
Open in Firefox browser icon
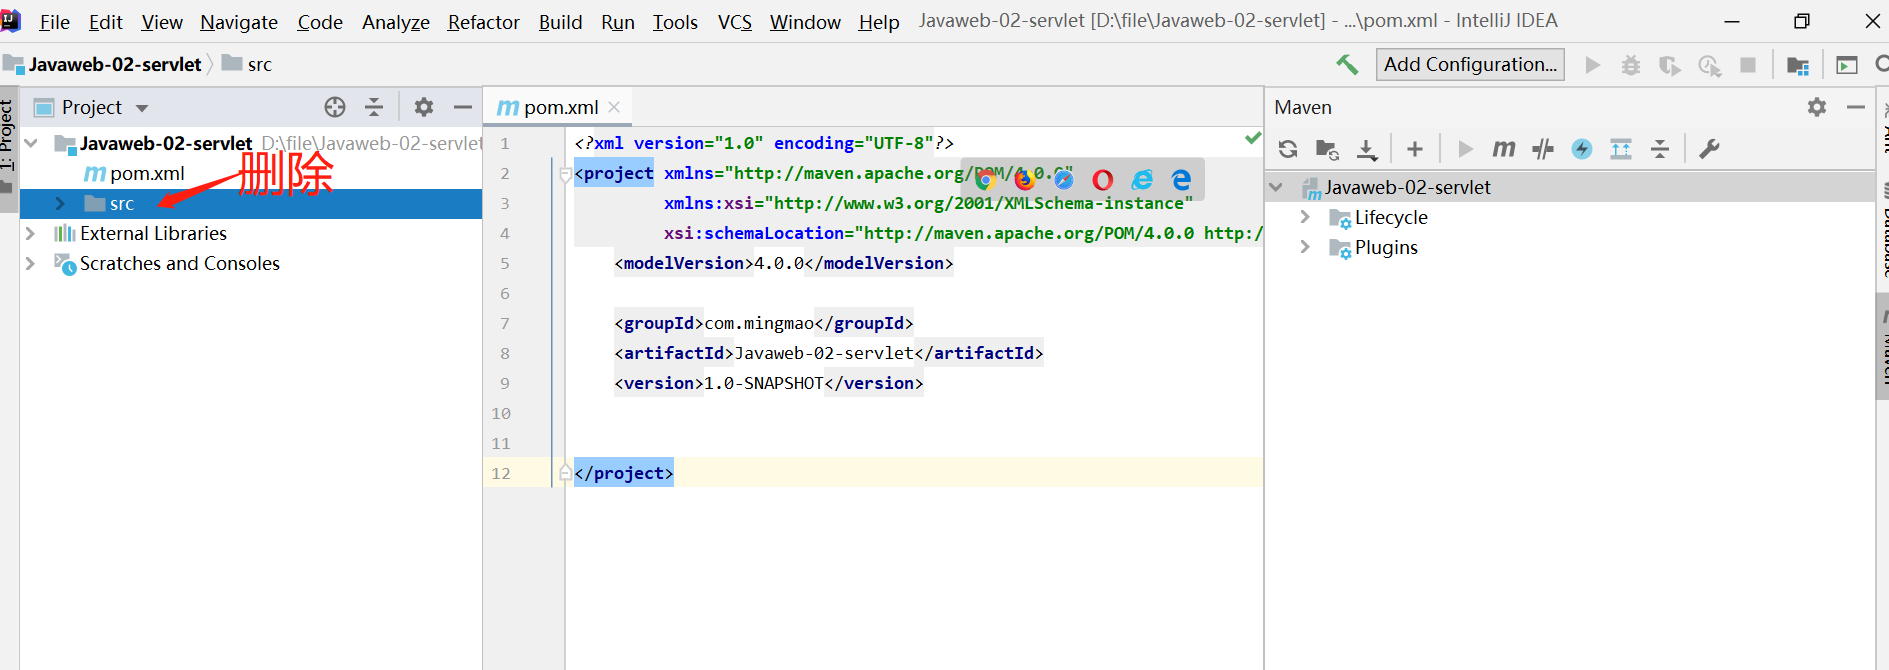click(x=1025, y=179)
